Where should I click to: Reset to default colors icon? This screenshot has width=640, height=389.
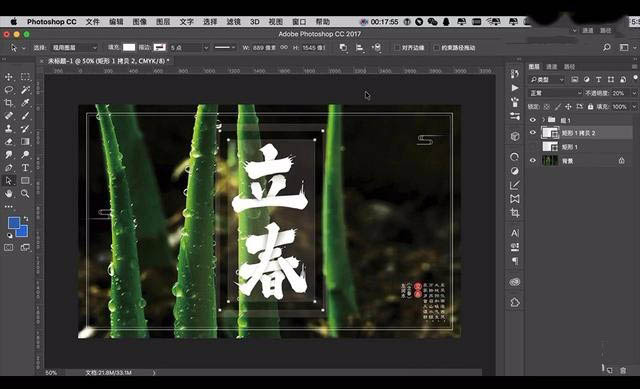point(10,236)
